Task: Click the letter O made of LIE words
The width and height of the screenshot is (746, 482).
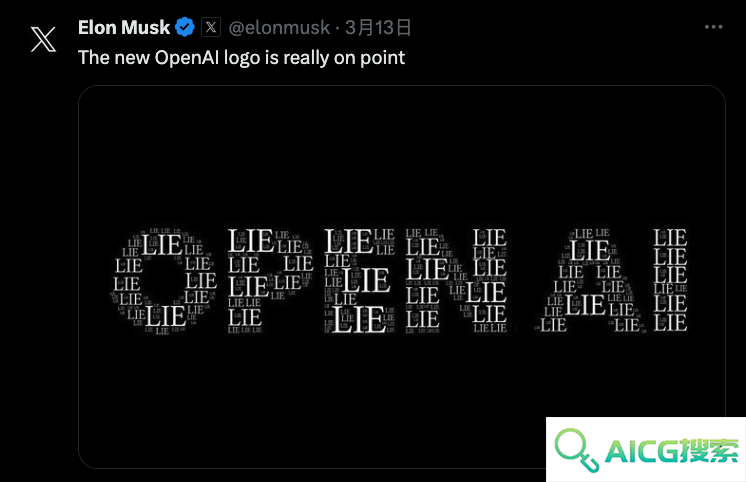Action: 164,281
